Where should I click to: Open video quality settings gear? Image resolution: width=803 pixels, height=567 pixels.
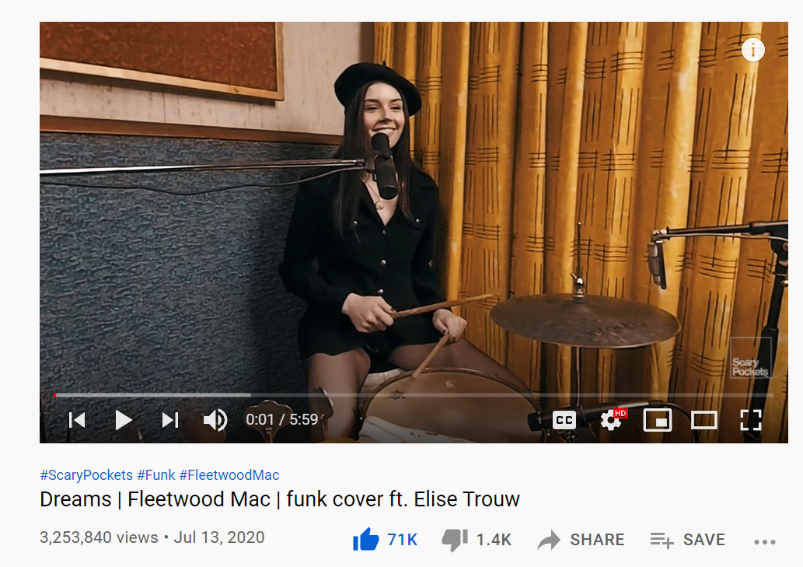(x=611, y=420)
